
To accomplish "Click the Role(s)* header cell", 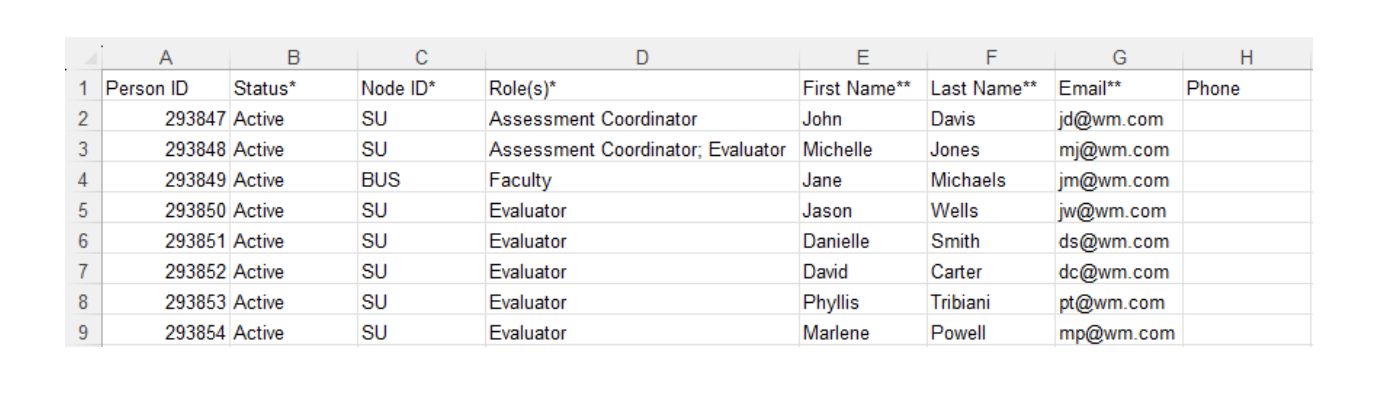I will [x=642, y=88].
